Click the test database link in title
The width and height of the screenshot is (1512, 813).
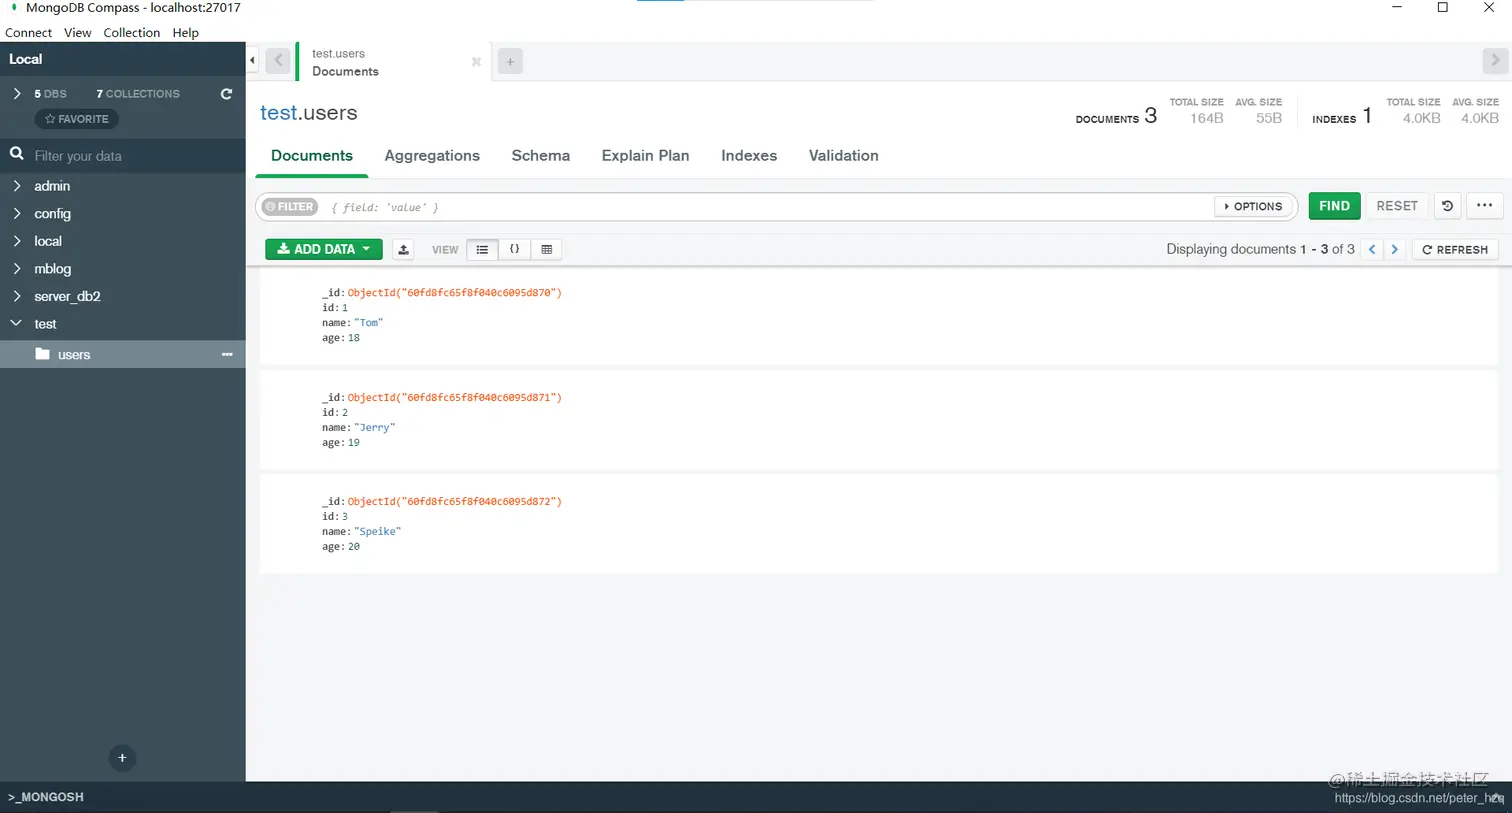[278, 113]
